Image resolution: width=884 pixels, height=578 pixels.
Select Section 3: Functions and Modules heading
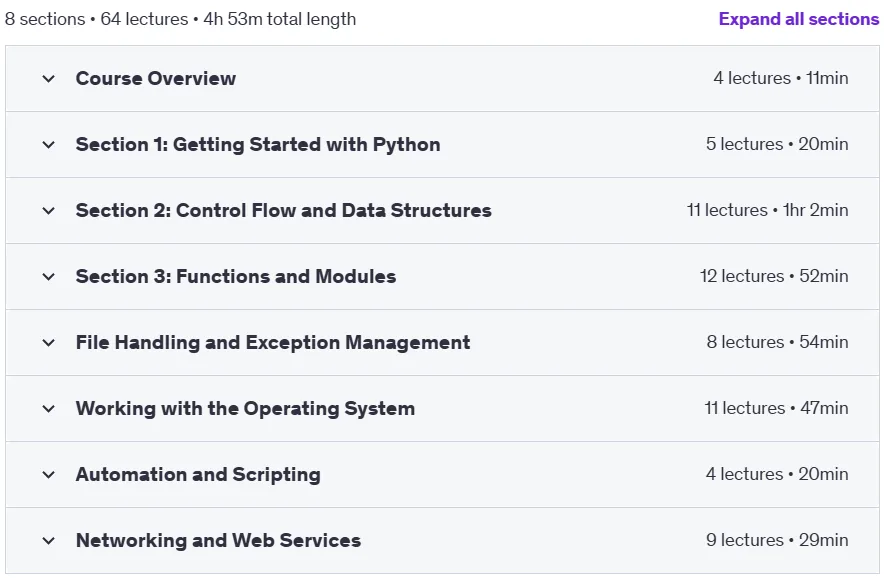236,276
